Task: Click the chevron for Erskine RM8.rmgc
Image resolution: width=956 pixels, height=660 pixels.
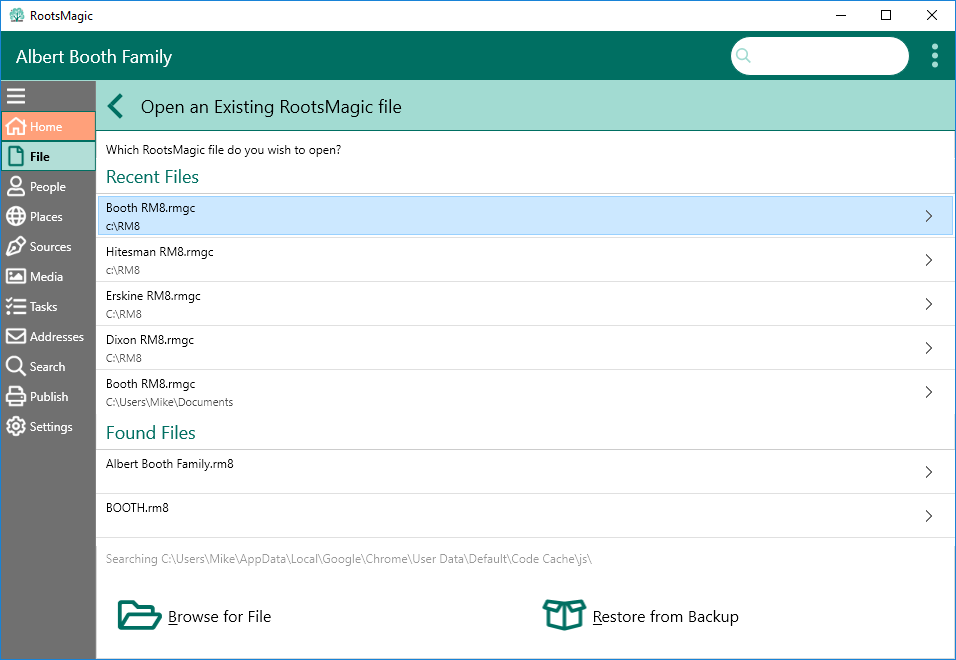Action: tap(929, 303)
